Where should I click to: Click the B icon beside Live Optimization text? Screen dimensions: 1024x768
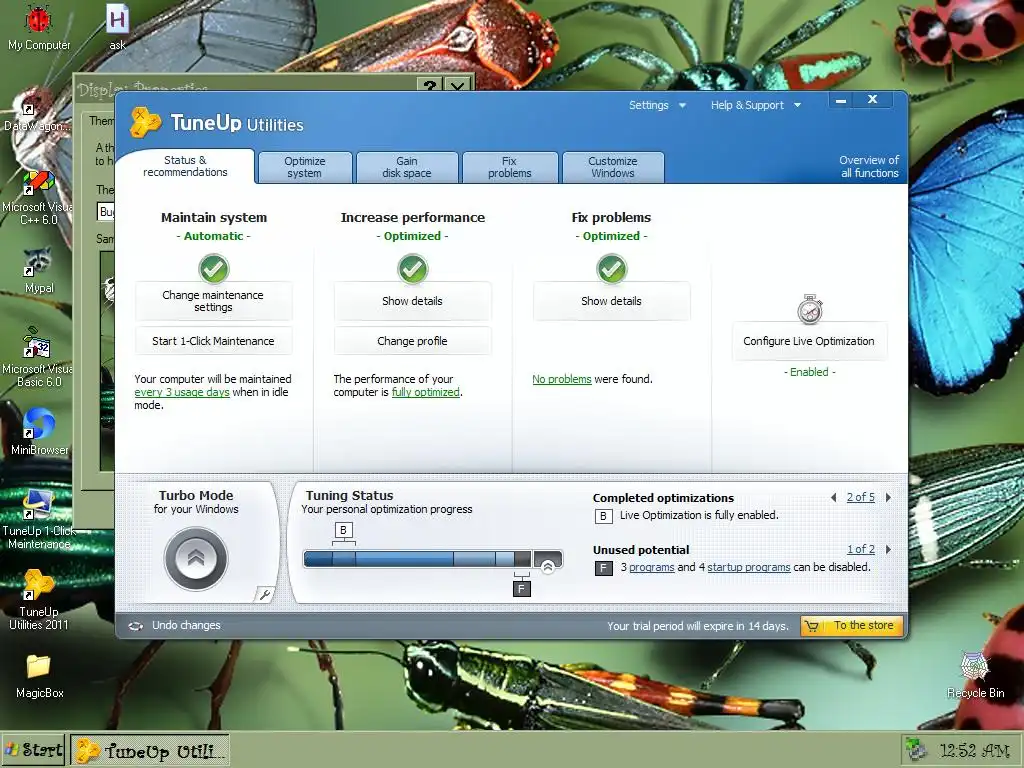coord(603,516)
